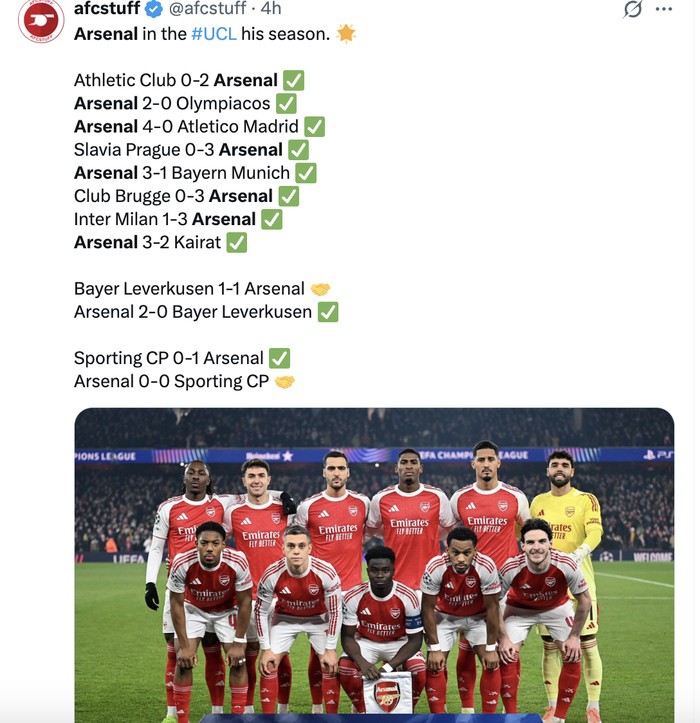
Task: Click the check mark beside Club Brugge result
Action: click(288, 196)
